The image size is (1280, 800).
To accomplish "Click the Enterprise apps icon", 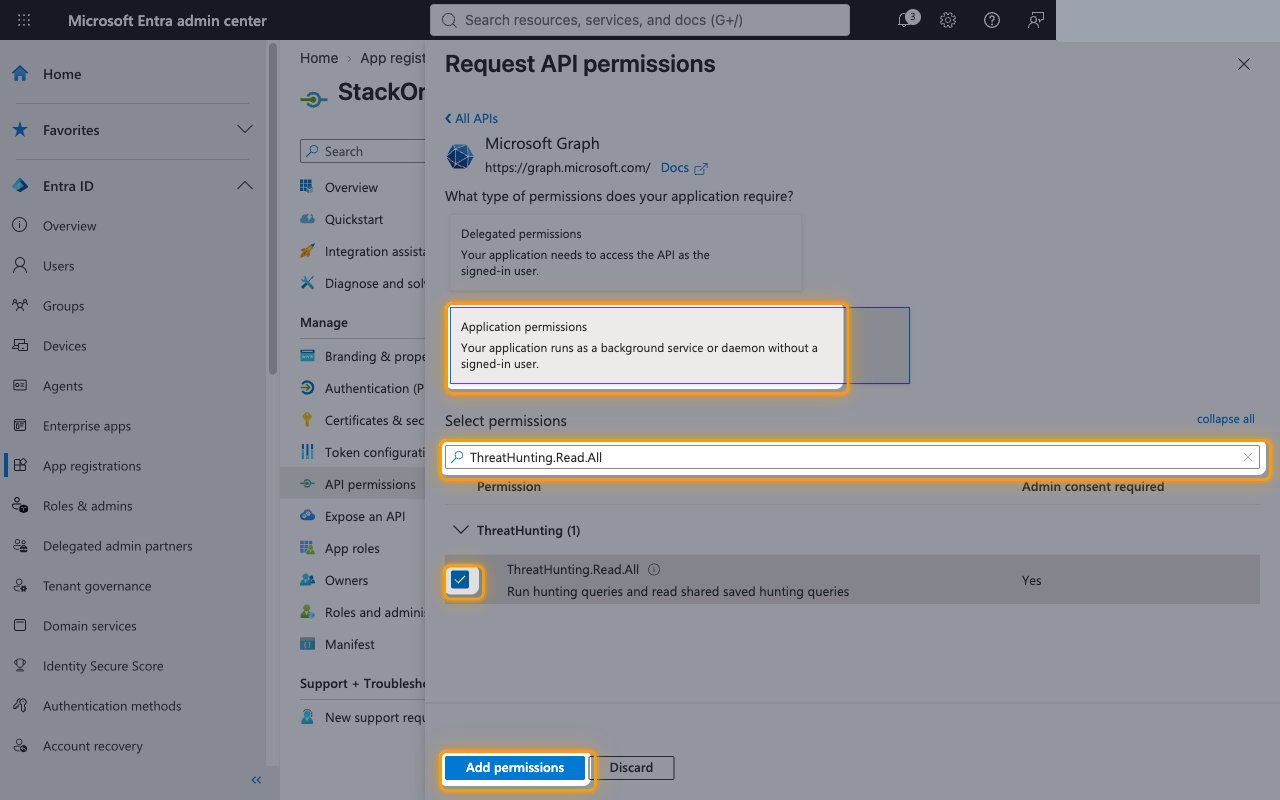I will coord(20,426).
